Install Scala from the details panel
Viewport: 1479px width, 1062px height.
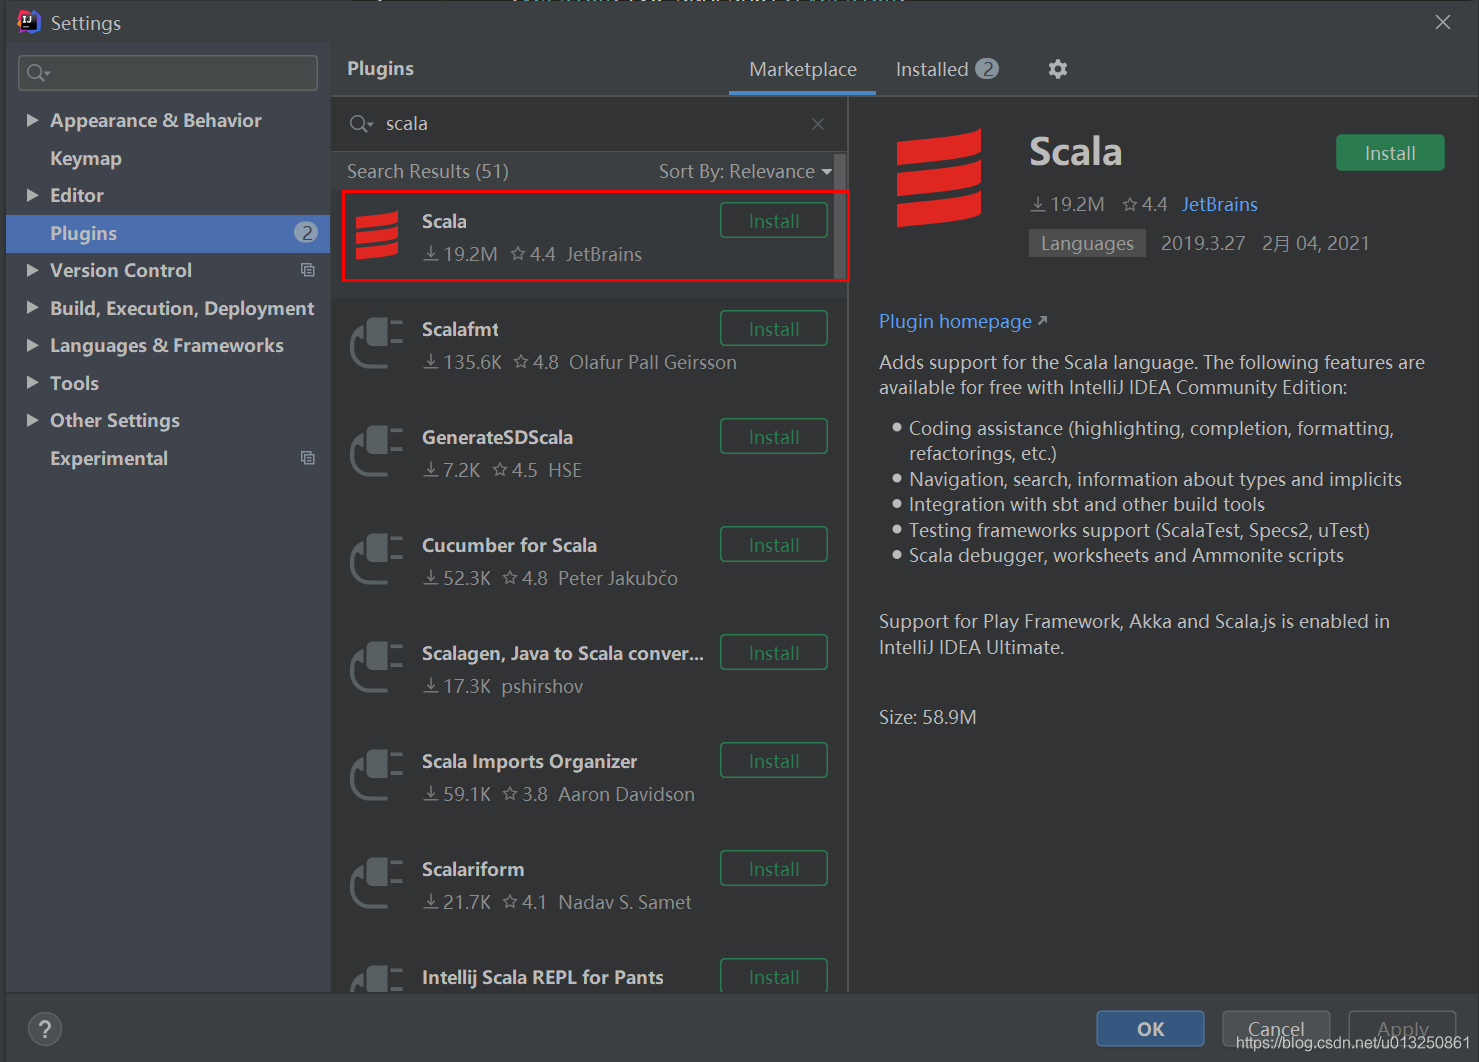click(1390, 153)
